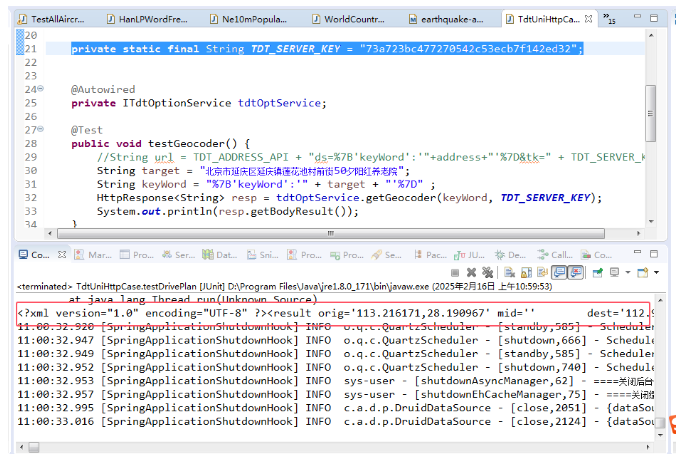Click testGeocoder() method name
The height and width of the screenshot is (461, 677).
(193, 144)
